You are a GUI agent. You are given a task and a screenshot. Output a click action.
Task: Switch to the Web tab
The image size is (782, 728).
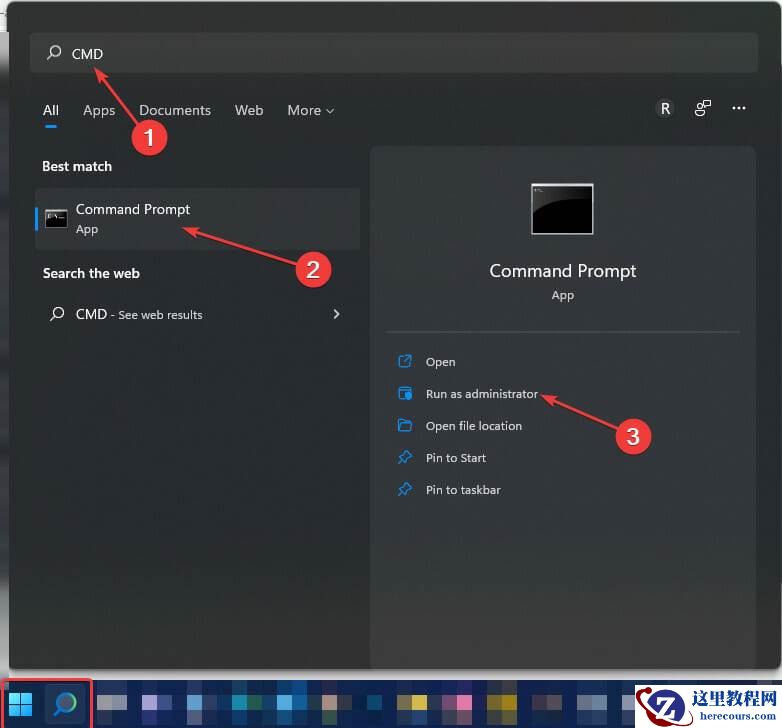[x=249, y=110]
